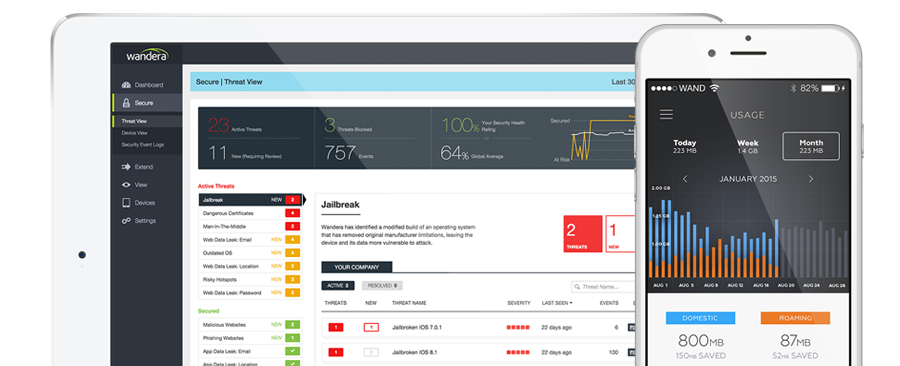Click the View eye icon
Screen dimensions: 900x366
tap(126, 185)
